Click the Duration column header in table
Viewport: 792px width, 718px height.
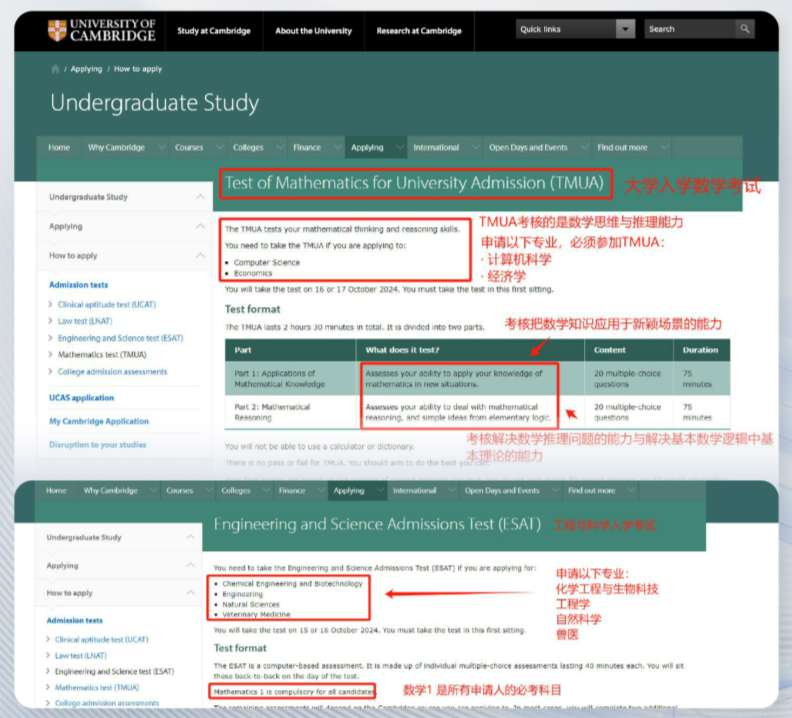(700, 350)
